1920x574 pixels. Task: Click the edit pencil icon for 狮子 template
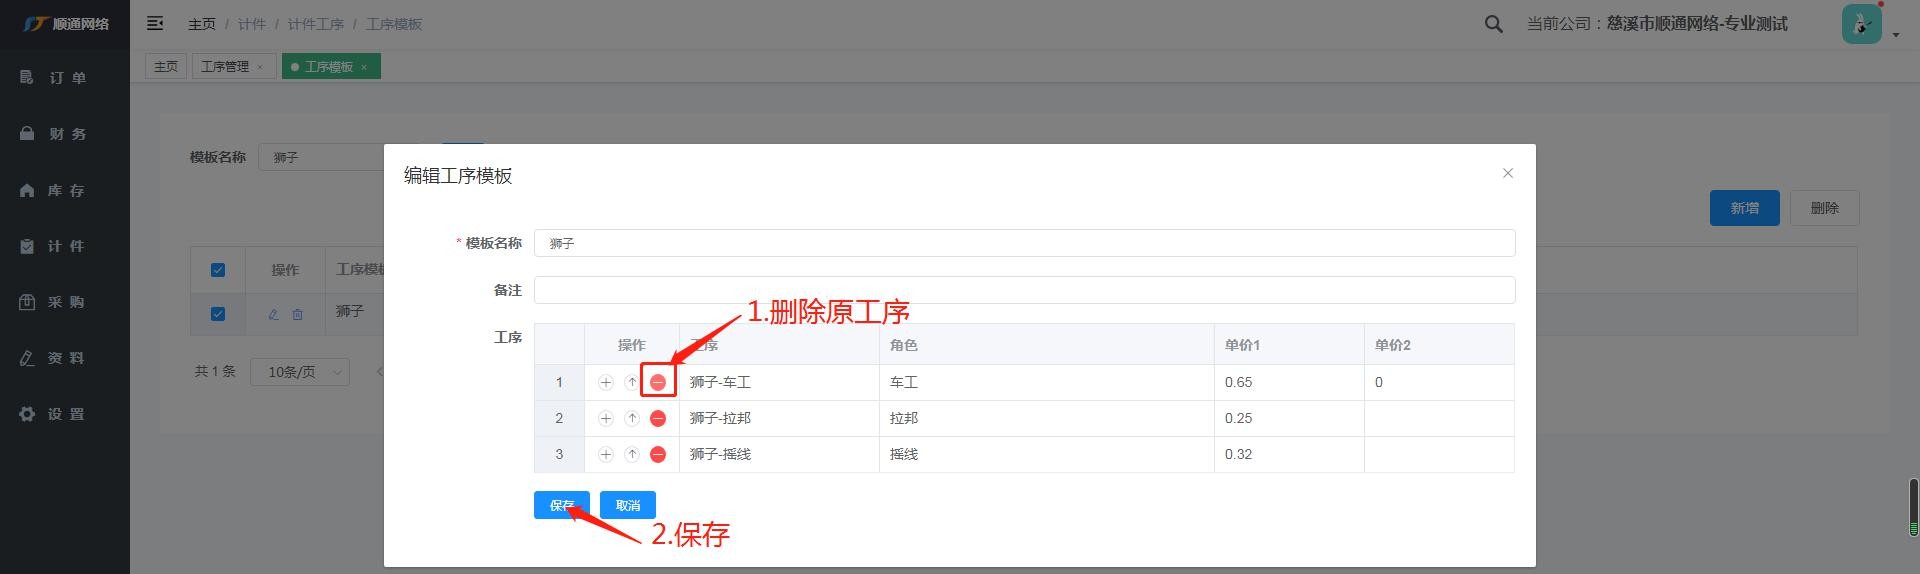tap(273, 314)
